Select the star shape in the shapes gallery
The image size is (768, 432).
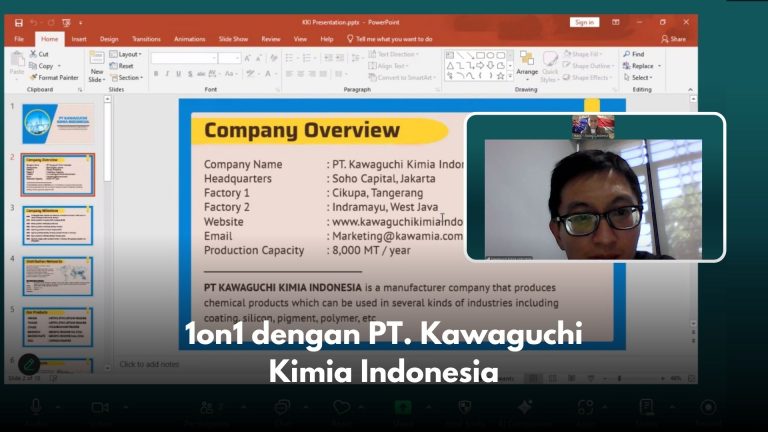tap(500, 76)
